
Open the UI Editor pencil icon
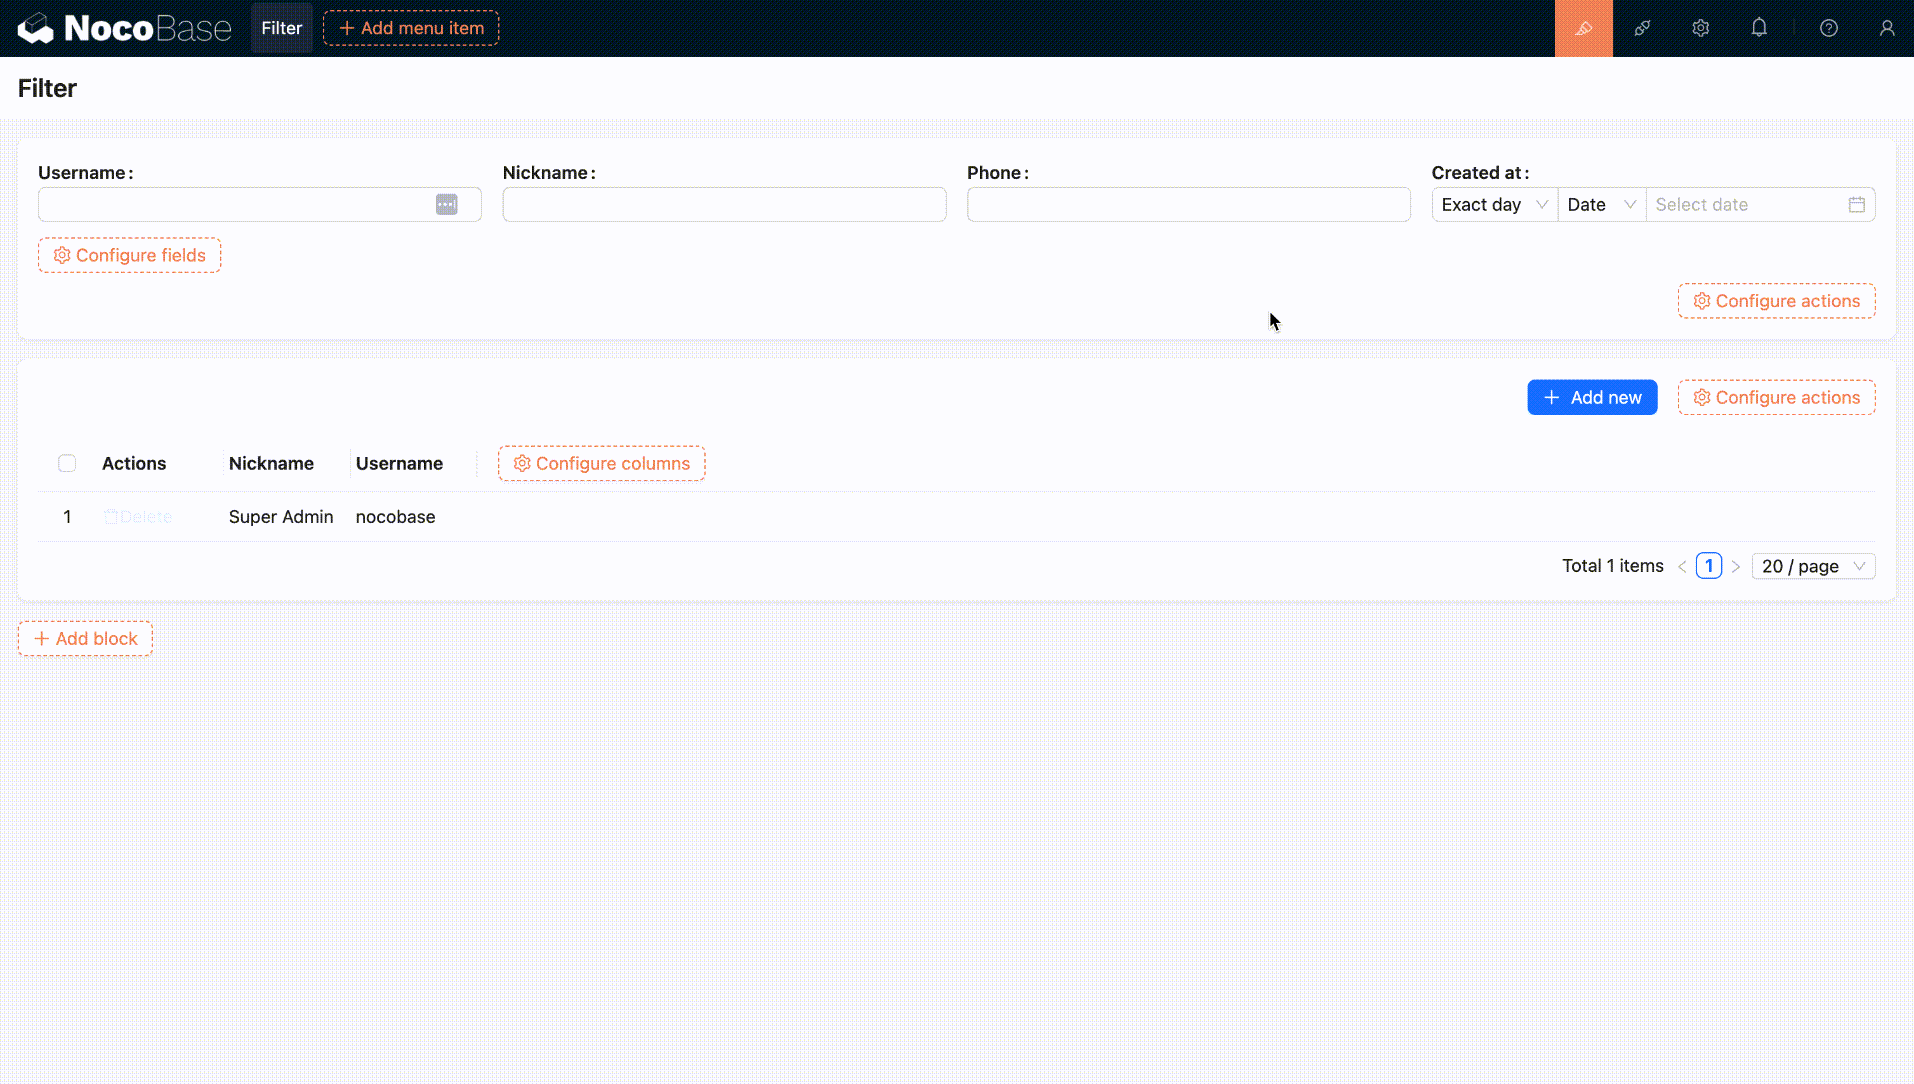[x=1583, y=28]
